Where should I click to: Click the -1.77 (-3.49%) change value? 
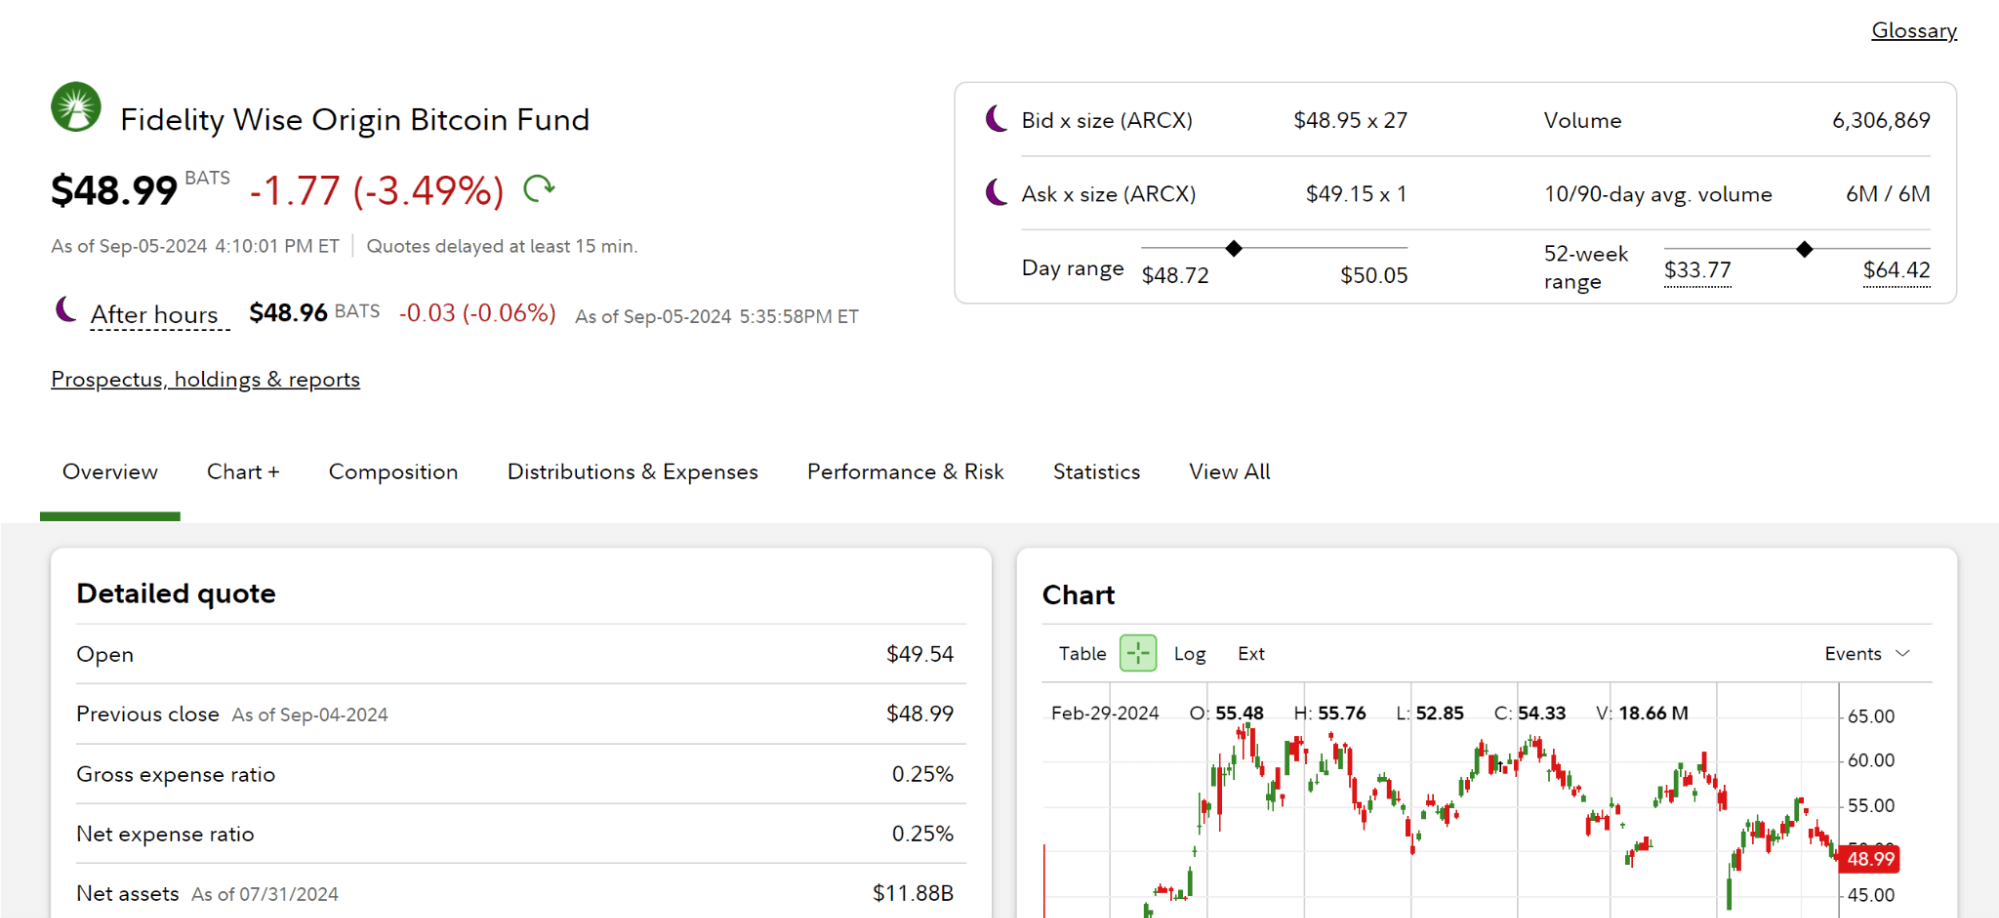(377, 190)
